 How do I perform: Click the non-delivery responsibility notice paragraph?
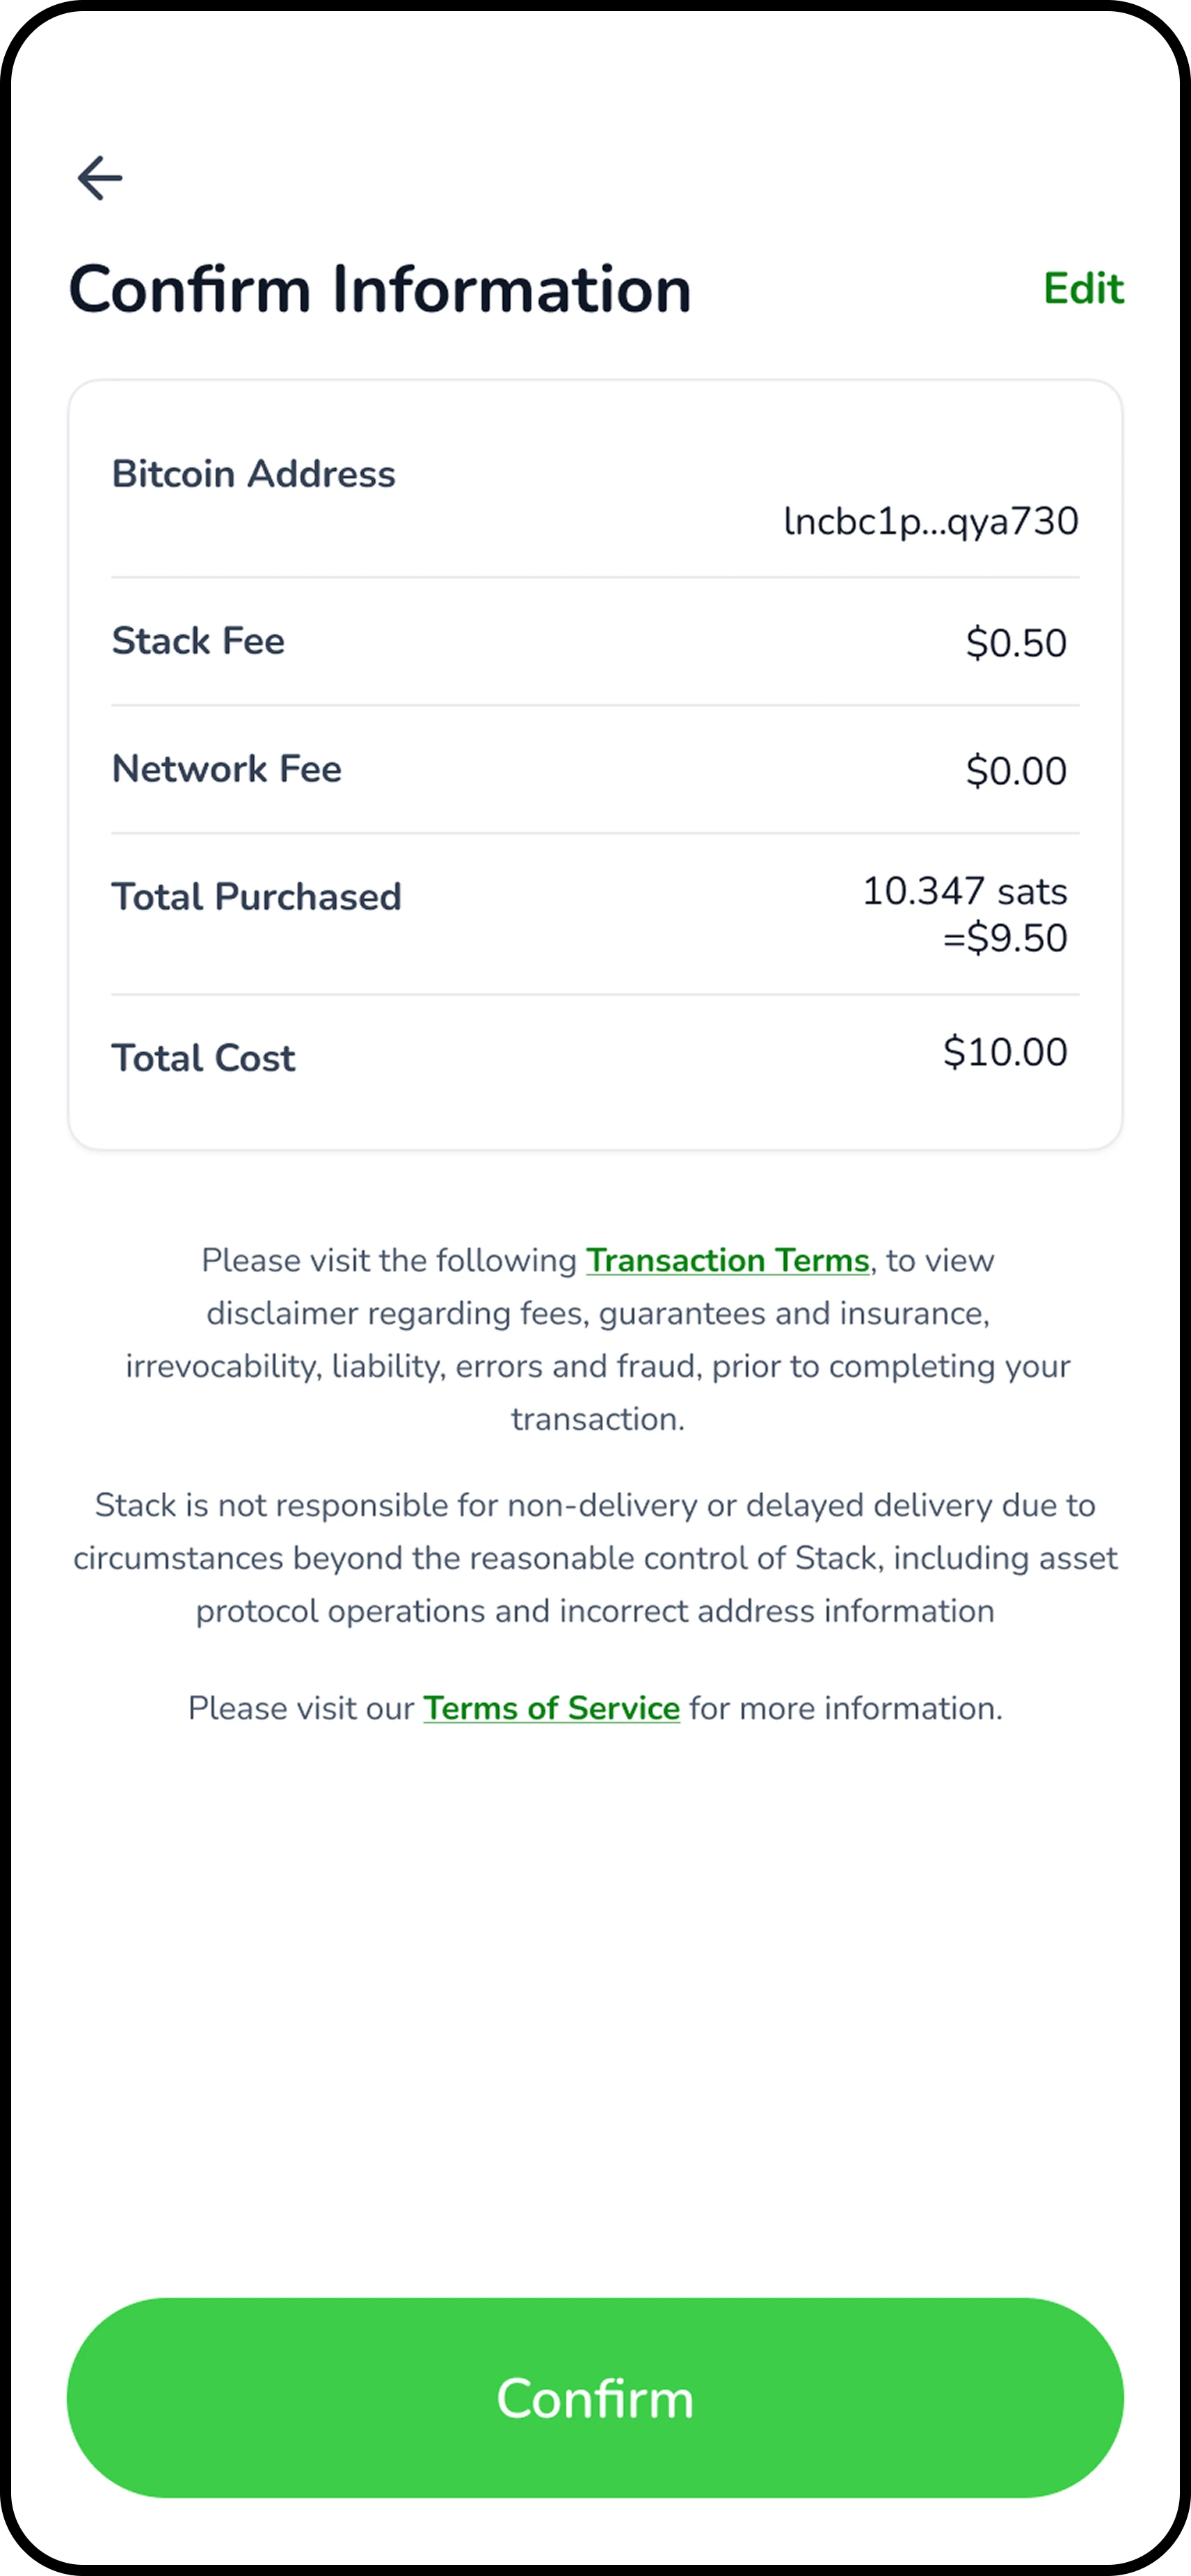(x=595, y=1558)
